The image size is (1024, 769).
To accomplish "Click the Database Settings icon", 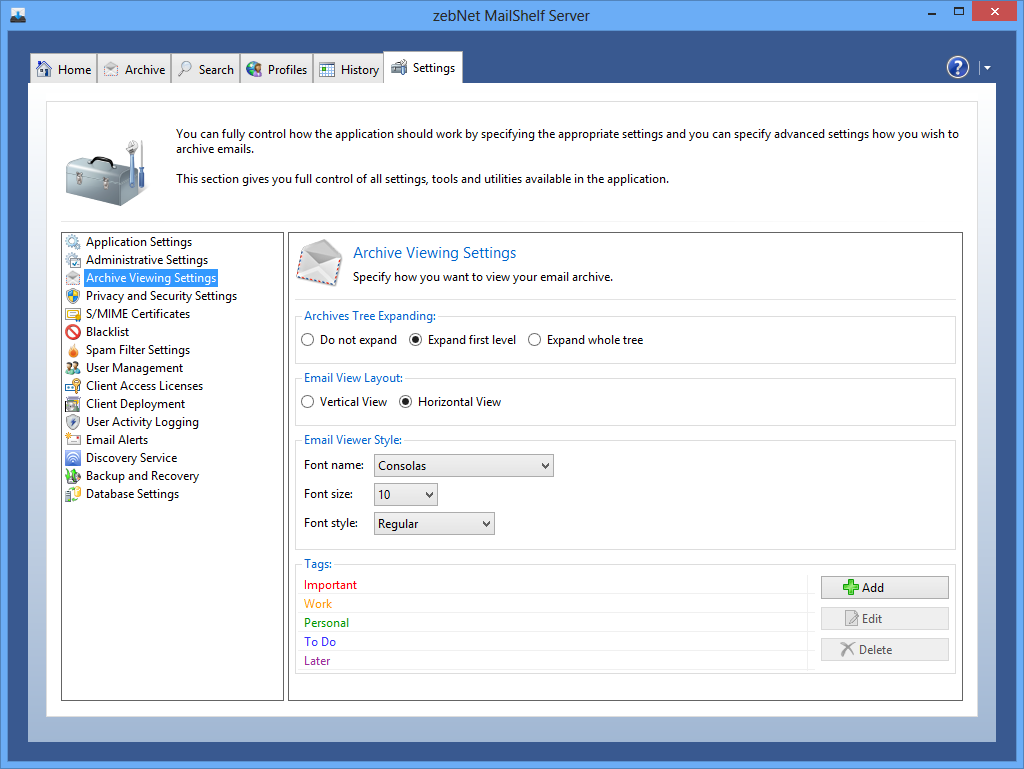I will (73, 494).
